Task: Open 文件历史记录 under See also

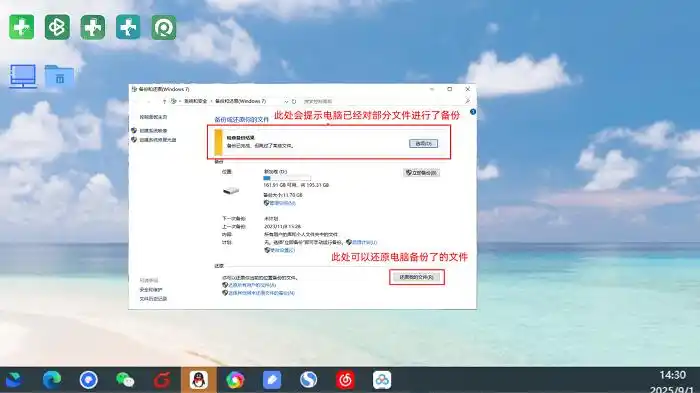Action: [x=153, y=299]
